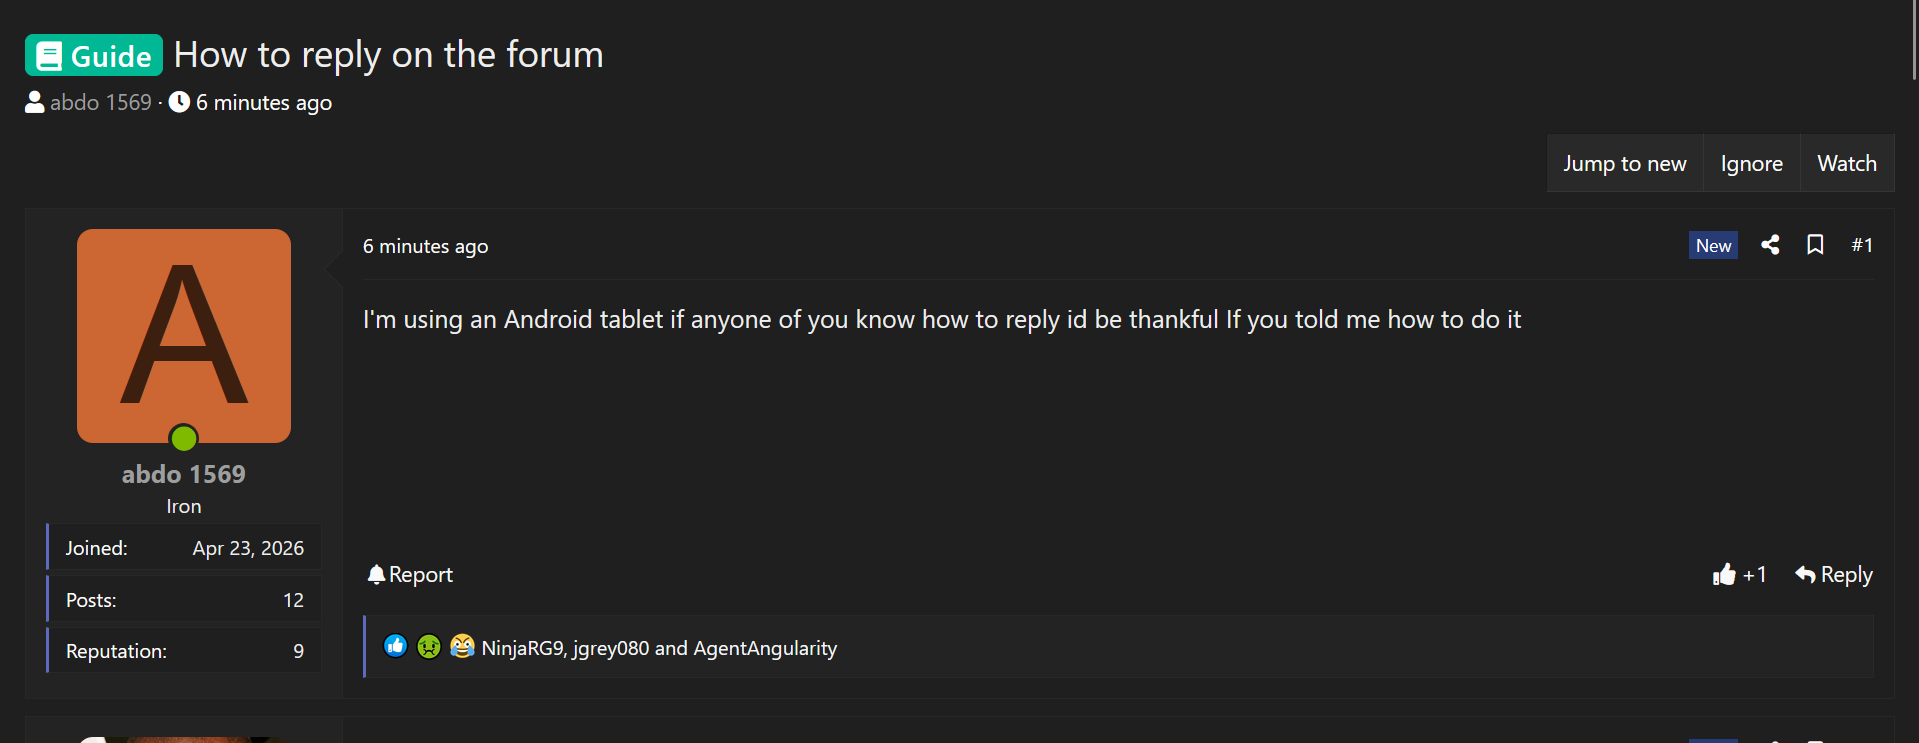Click the orange A avatar thumbnail
This screenshot has height=743, width=1919.
[x=184, y=336]
